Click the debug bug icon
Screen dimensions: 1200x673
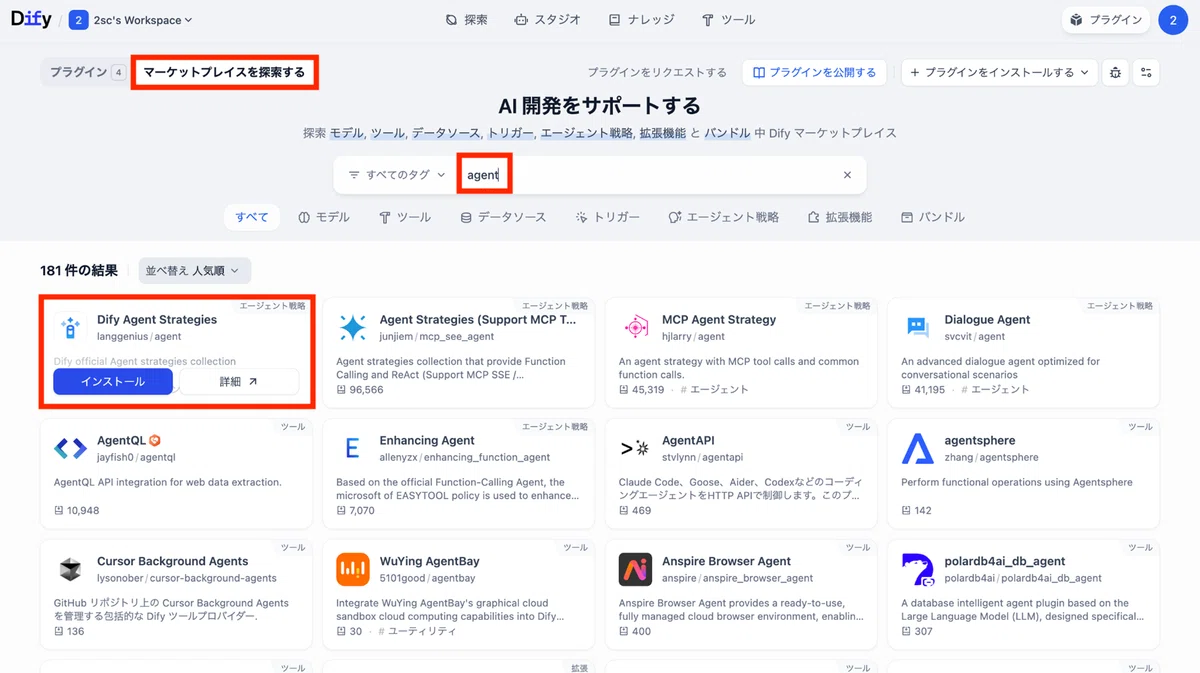coord(1115,72)
